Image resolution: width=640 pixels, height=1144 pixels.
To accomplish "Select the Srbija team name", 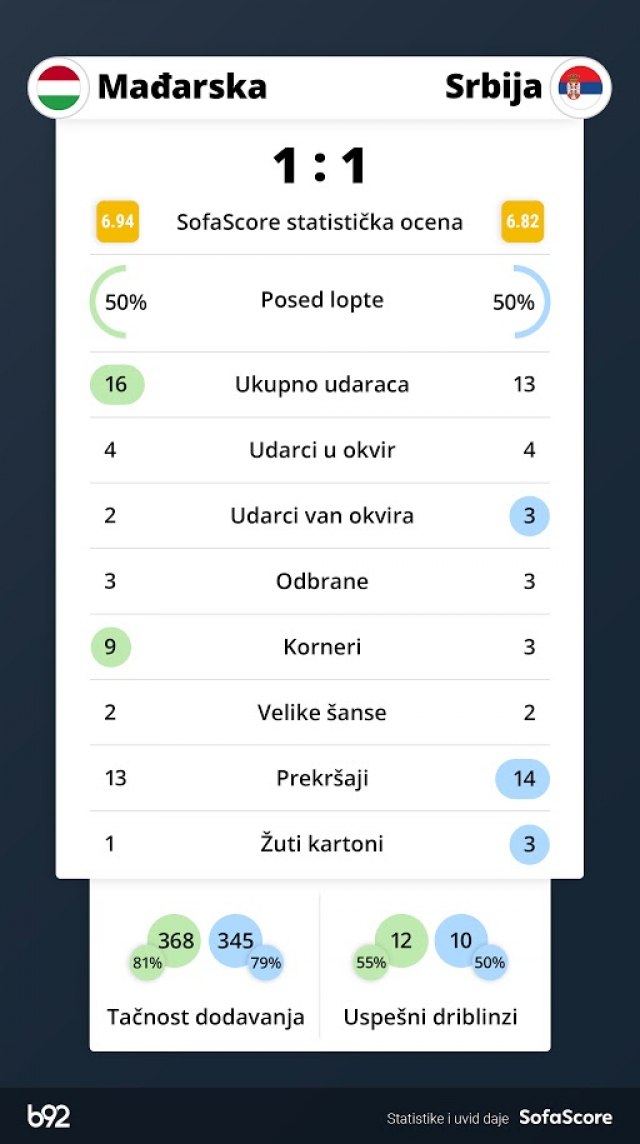I will [493, 87].
